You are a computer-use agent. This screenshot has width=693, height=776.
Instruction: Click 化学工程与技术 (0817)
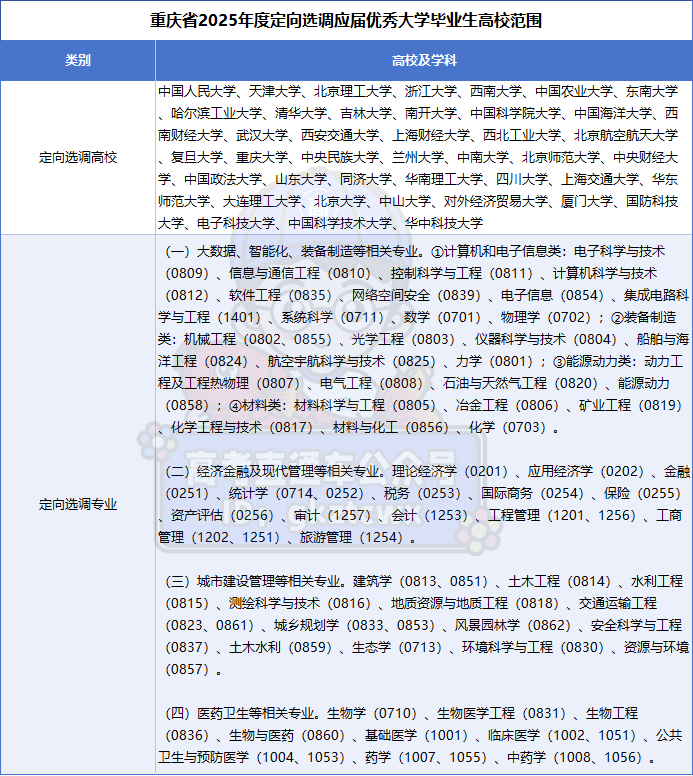[242, 427]
